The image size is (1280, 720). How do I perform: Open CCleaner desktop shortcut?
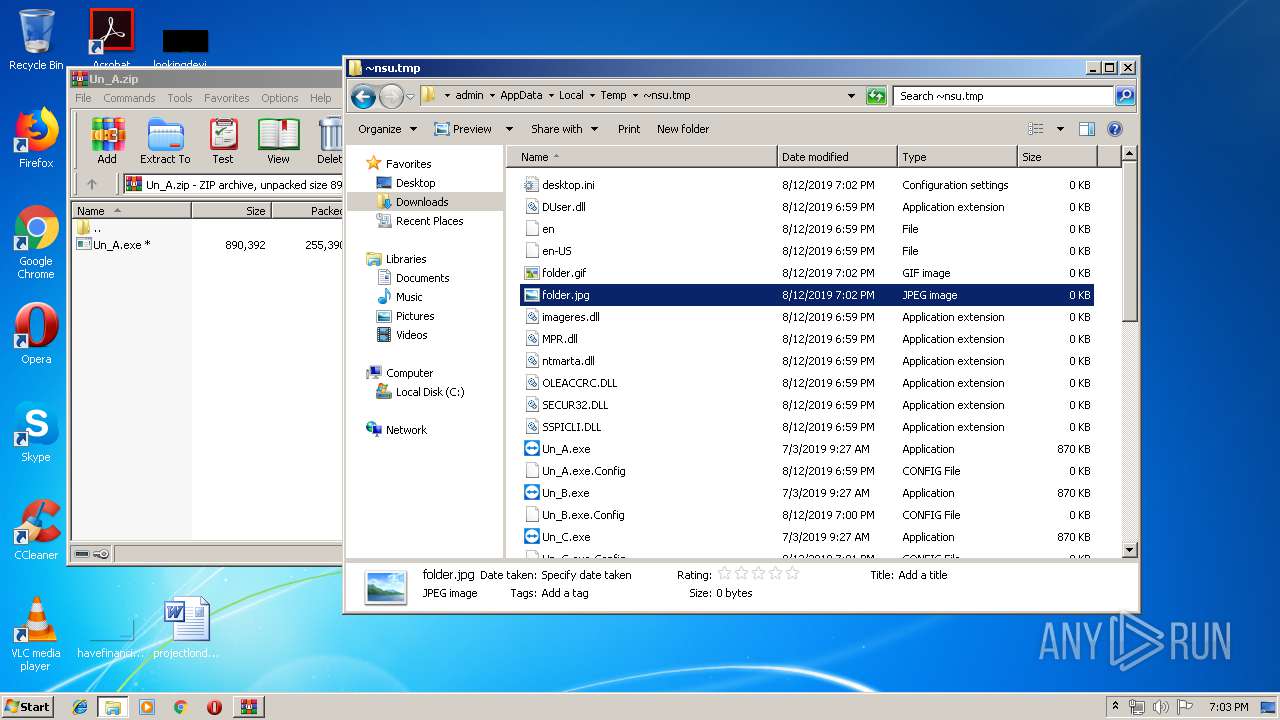(x=36, y=530)
